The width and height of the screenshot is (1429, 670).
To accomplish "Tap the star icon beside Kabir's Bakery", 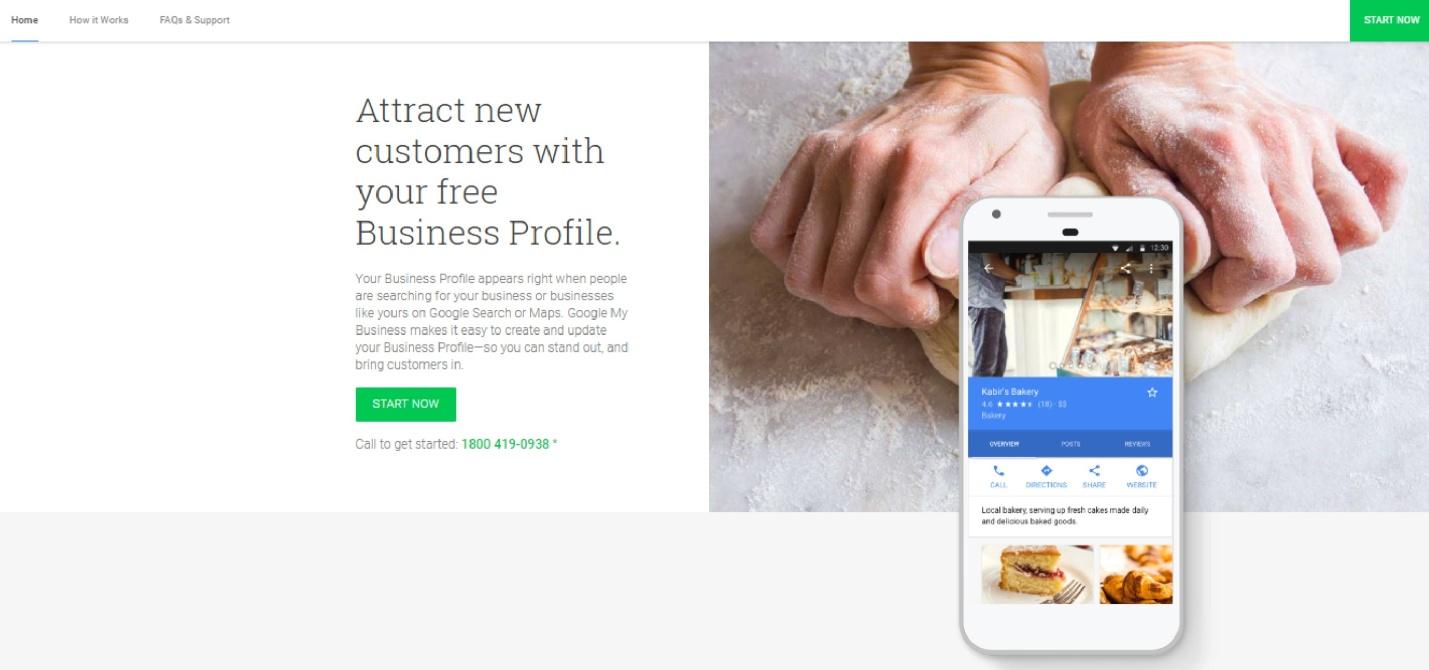I will pyautogui.click(x=1152, y=393).
